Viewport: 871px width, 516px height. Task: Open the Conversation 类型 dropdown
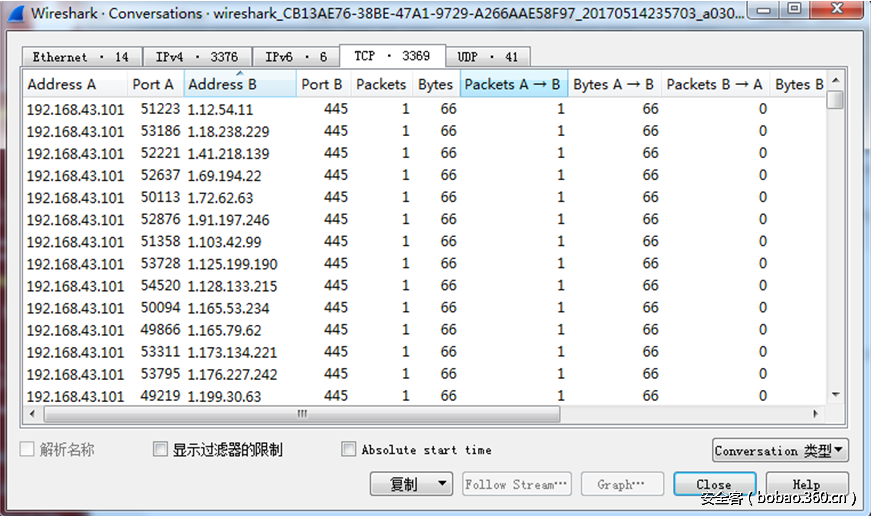pyautogui.click(x=781, y=451)
